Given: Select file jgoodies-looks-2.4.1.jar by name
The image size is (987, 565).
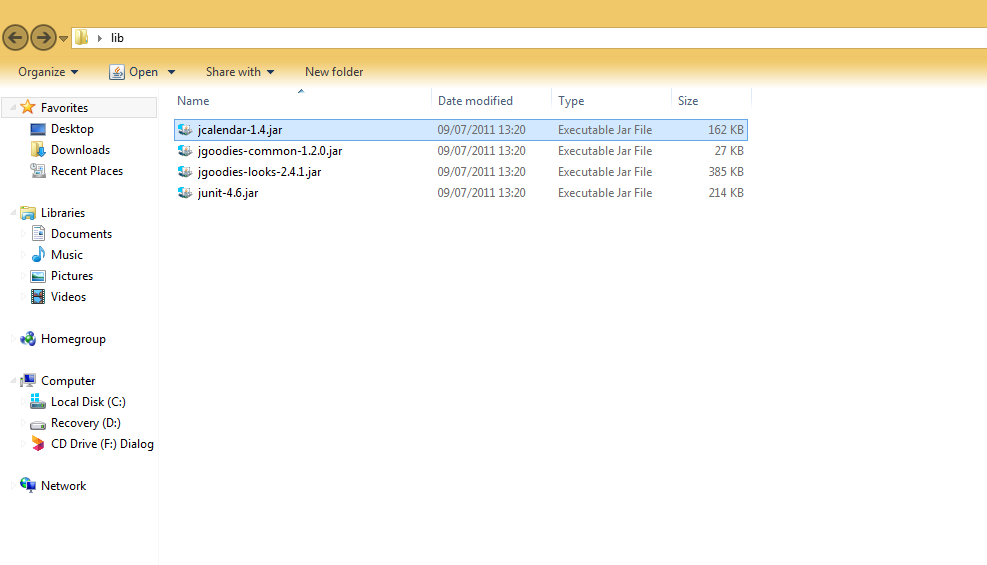Looking at the screenshot, I should [259, 172].
